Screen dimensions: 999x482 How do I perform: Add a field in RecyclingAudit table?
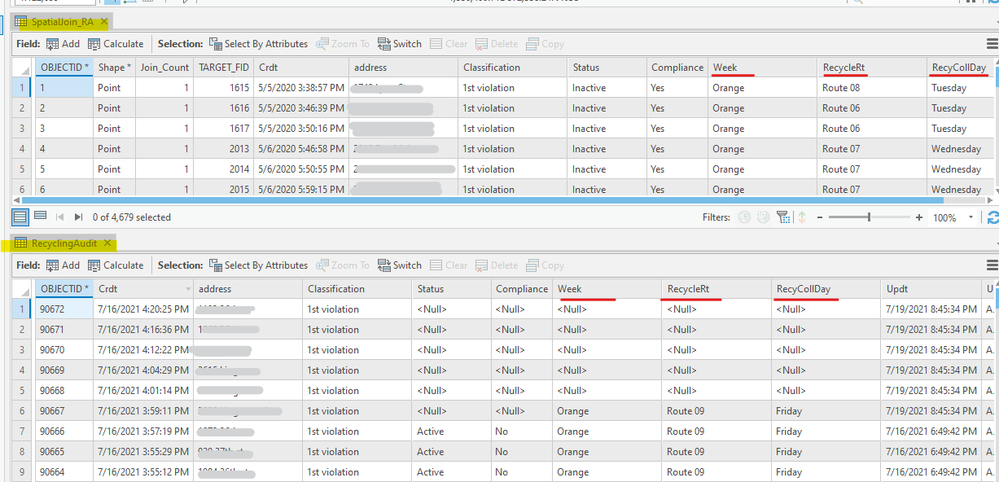pyautogui.click(x=63, y=266)
